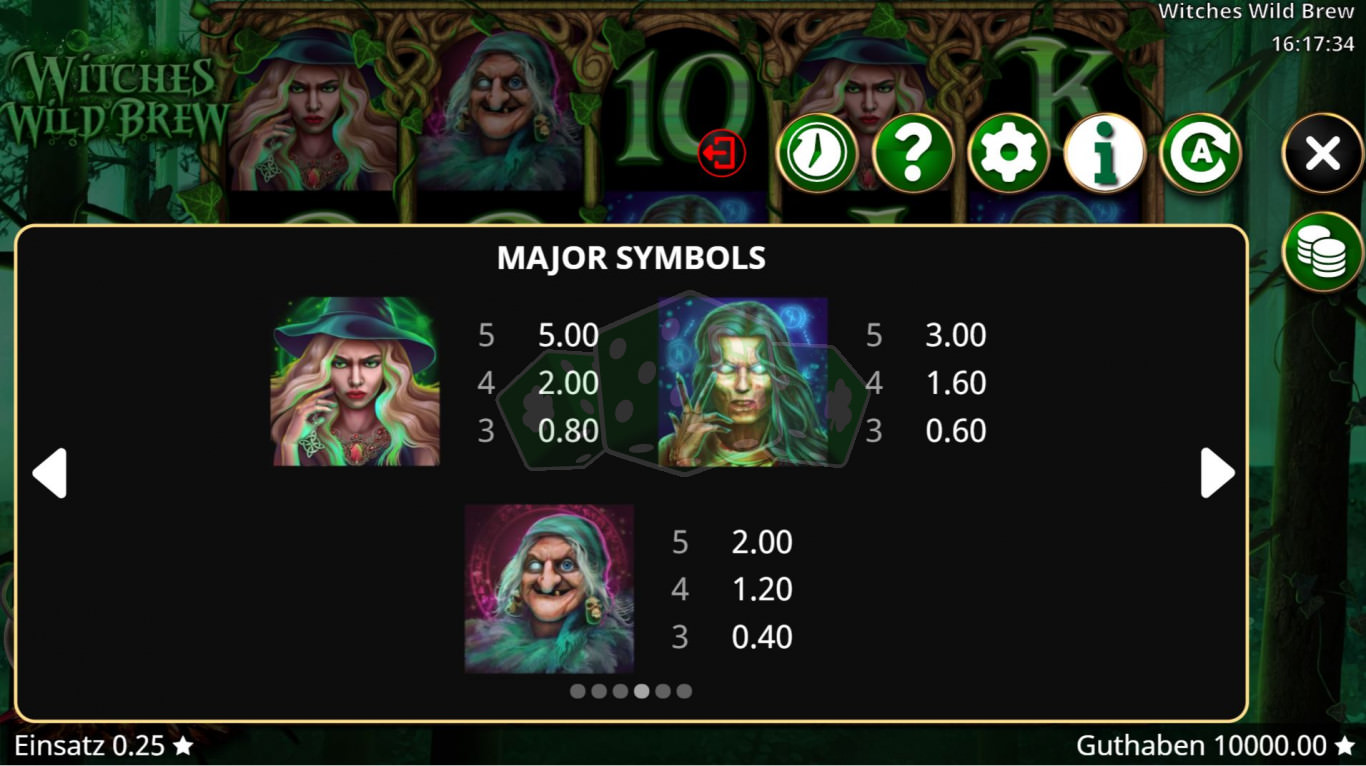Screen dimensions: 1366x766
Task: Select the second page indicator dot
Action: click(x=599, y=691)
